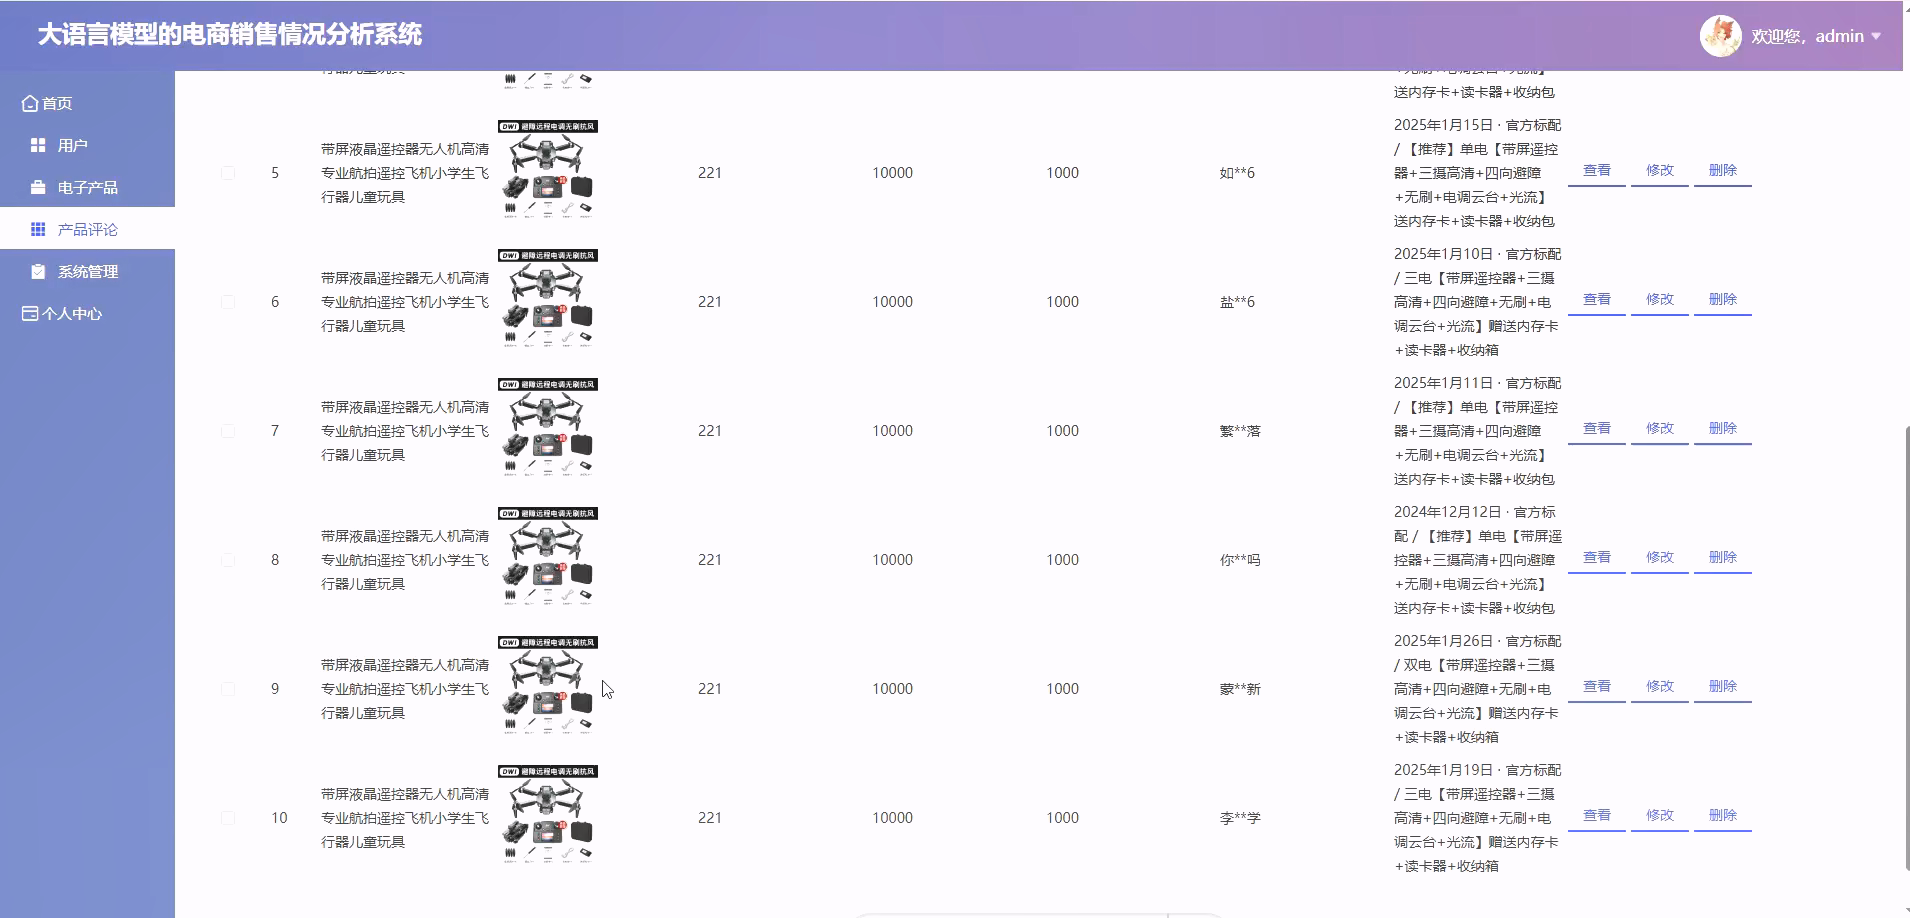Tick the checkbox for row 5
1910x918 pixels.
(x=228, y=173)
